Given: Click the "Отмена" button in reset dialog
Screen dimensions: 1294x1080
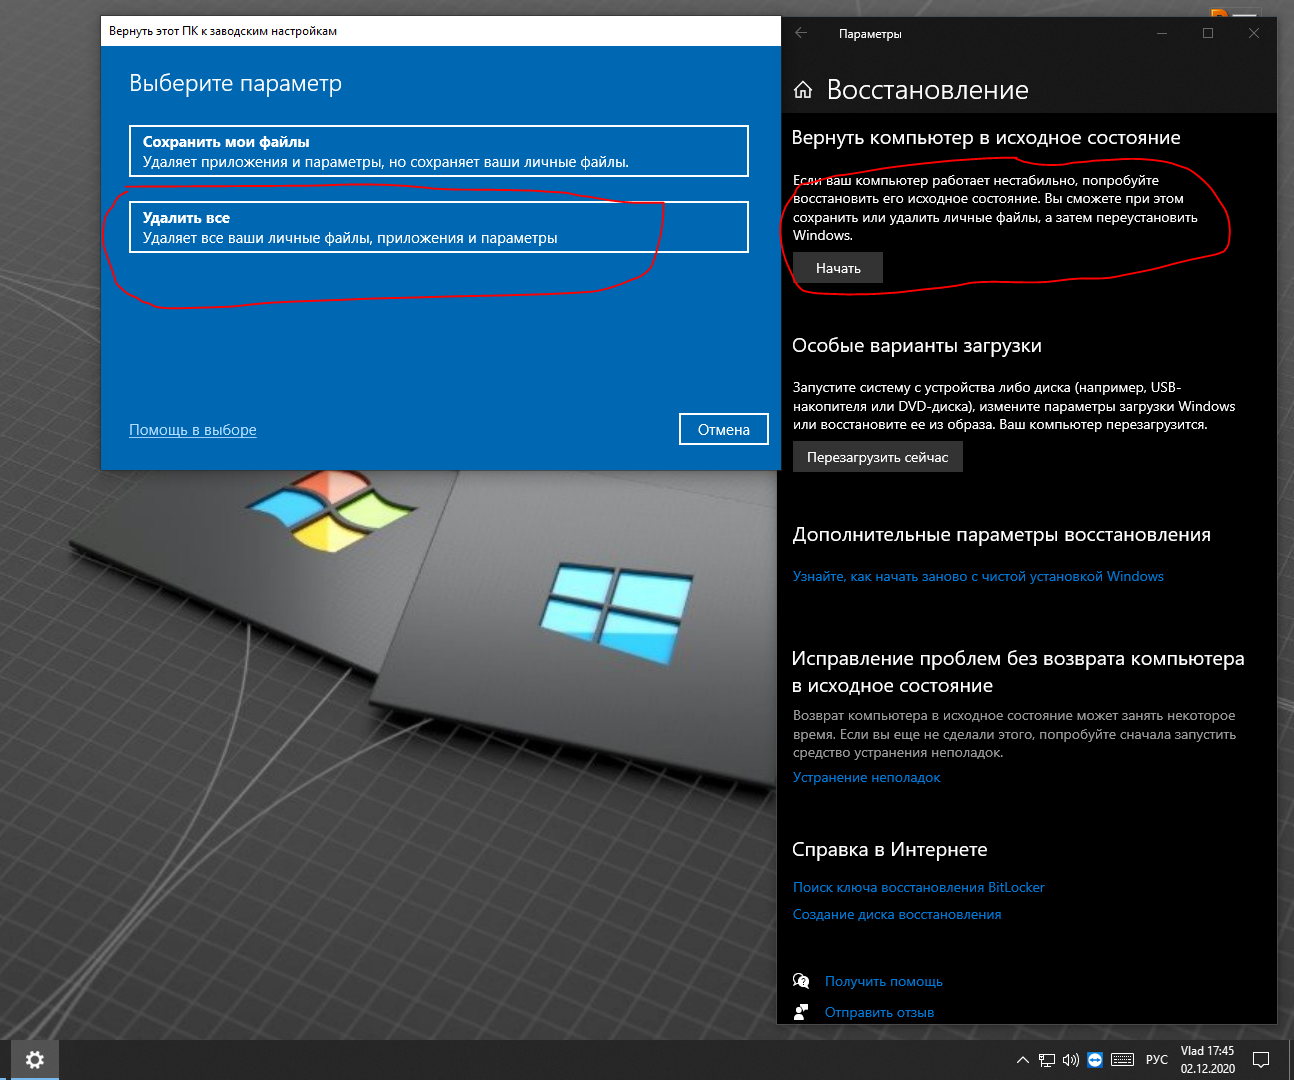Looking at the screenshot, I should [724, 429].
